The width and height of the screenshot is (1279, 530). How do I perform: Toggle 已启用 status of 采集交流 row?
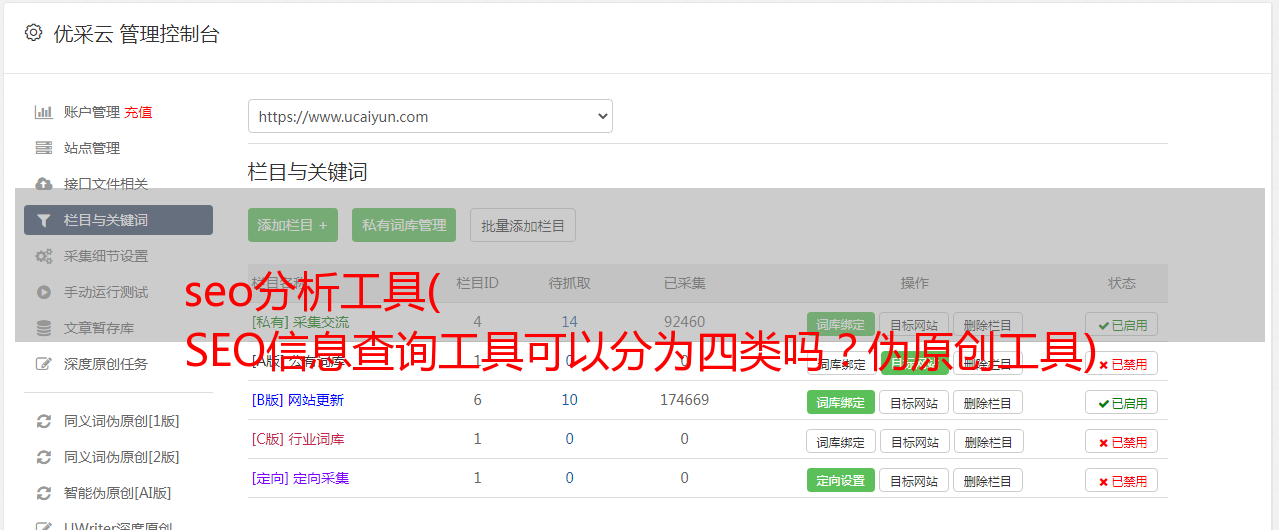[x=1122, y=325]
